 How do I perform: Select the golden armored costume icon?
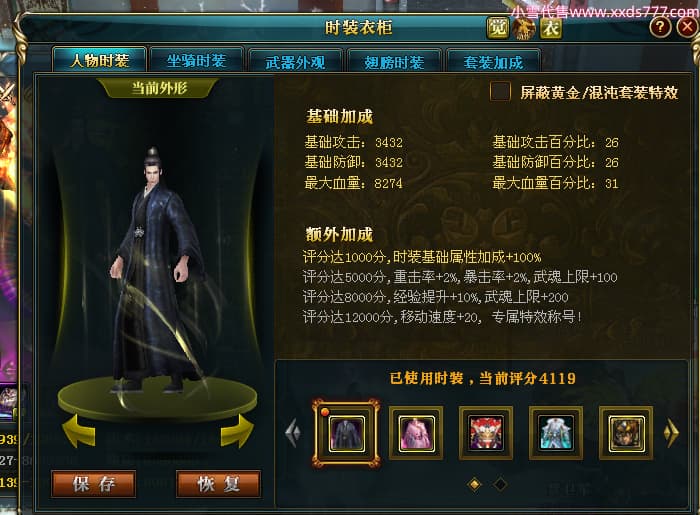(625, 433)
